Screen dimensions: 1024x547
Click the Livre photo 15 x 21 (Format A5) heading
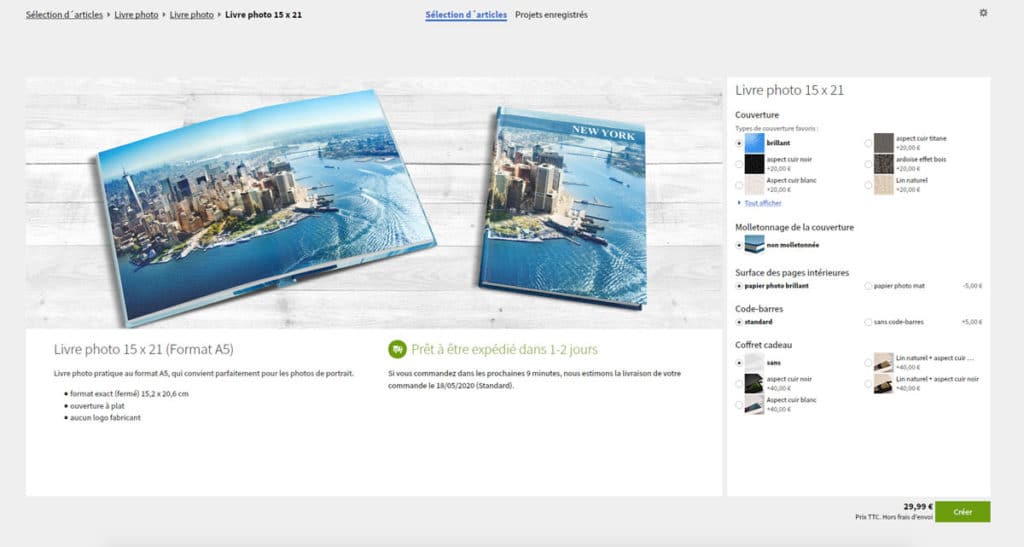click(x=143, y=349)
